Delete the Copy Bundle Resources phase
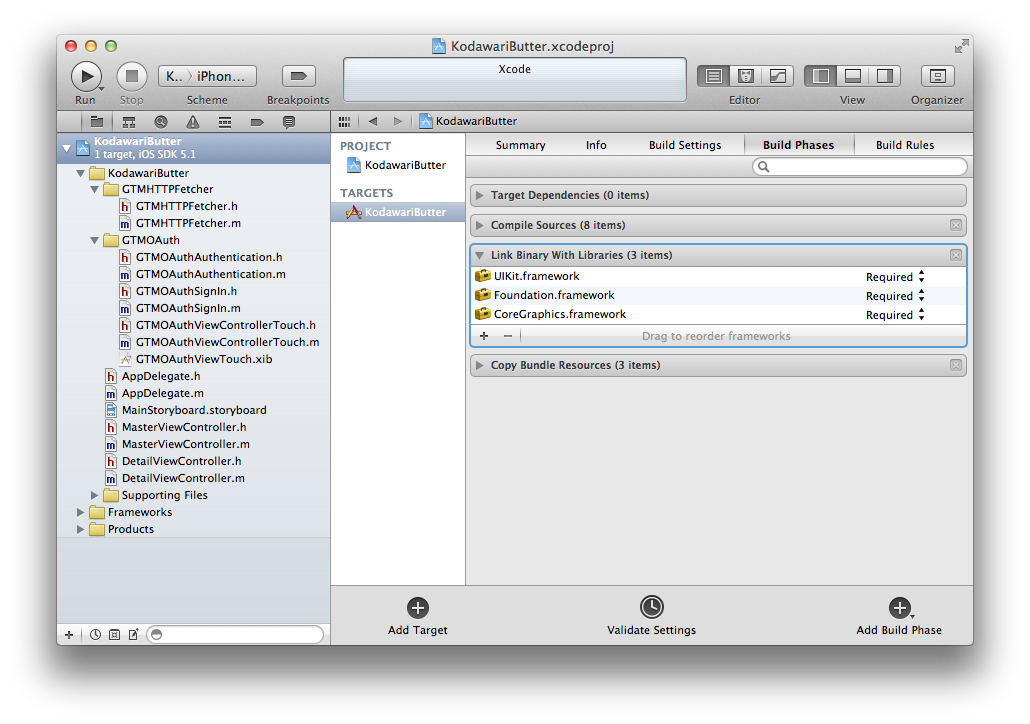 click(956, 365)
